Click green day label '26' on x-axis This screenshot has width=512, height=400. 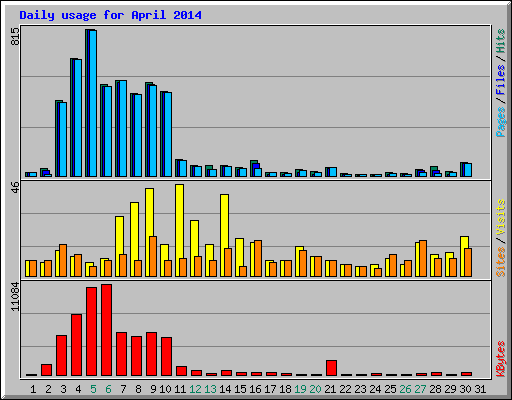pos(405,389)
